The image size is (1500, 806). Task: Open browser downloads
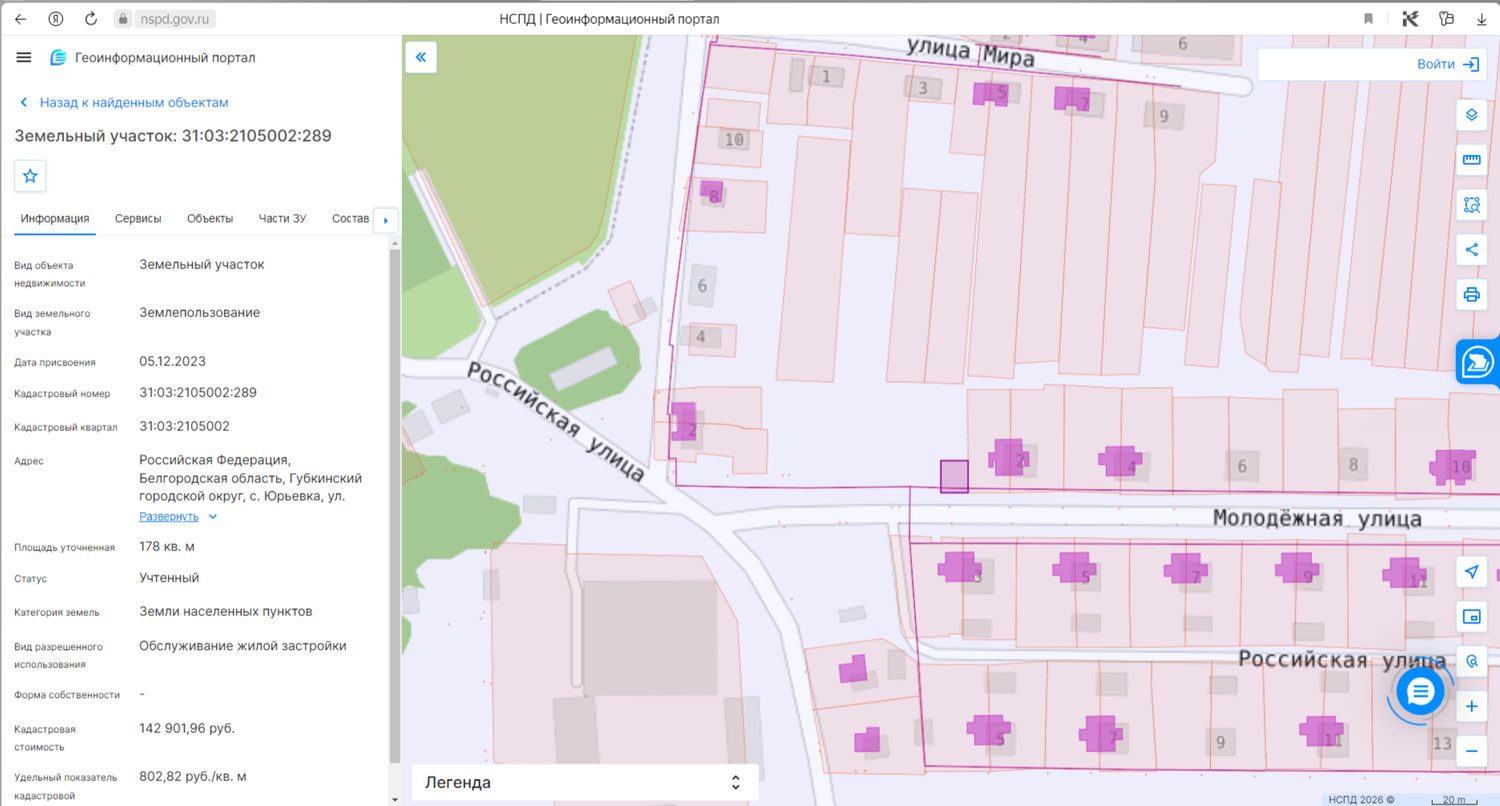coord(1482,19)
